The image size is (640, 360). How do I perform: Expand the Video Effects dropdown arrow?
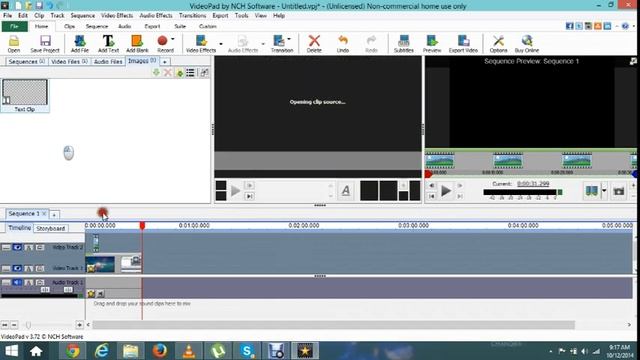click(221, 44)
